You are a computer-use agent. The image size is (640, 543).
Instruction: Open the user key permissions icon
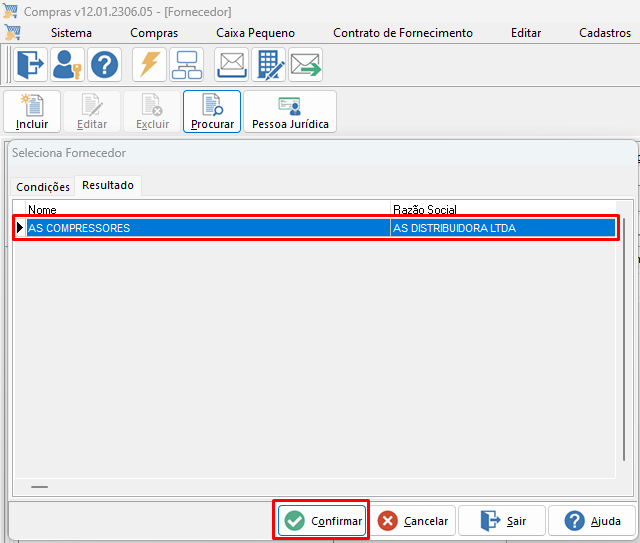pos(67,65)
